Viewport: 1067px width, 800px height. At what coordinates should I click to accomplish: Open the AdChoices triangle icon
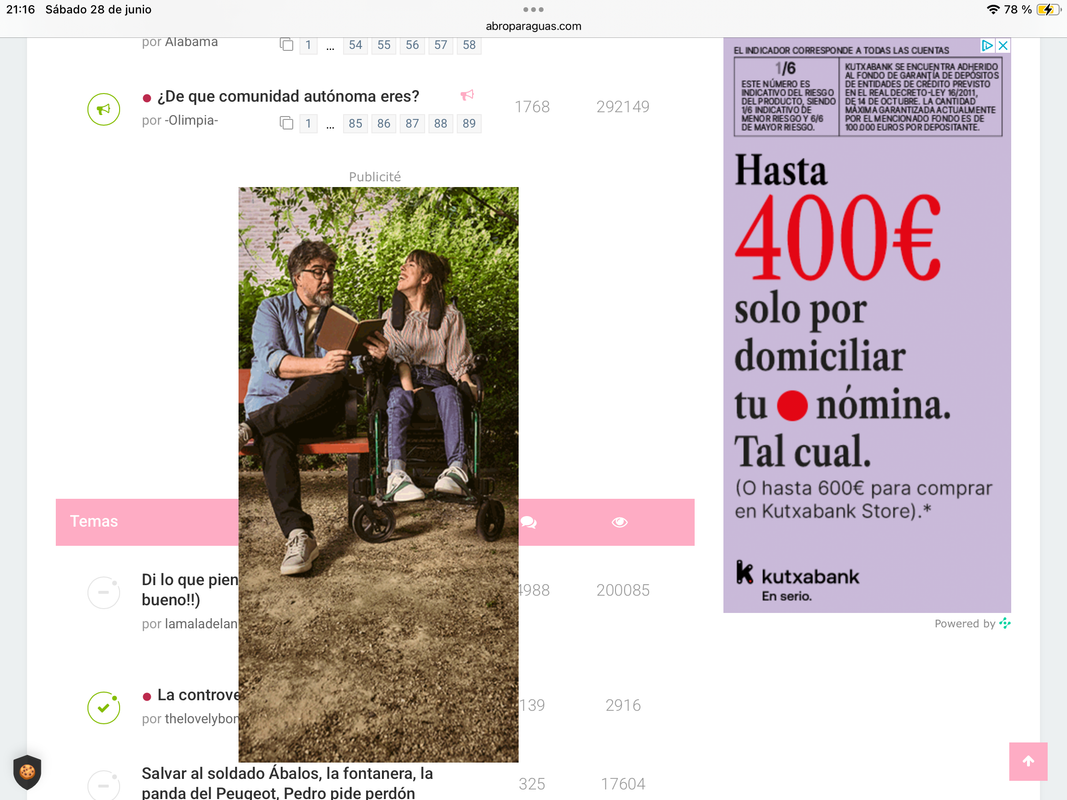click(x=987, y=46)
